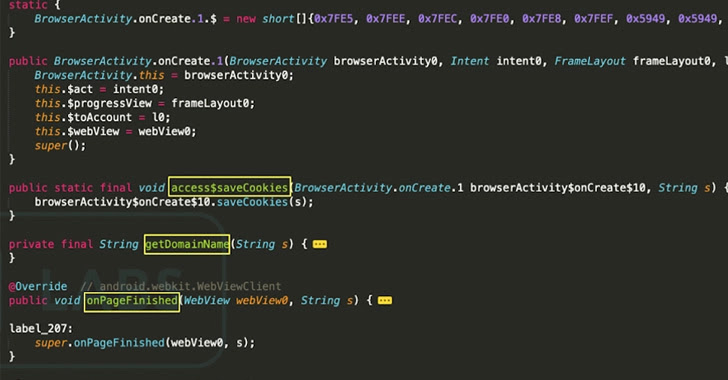This screenshot has width=728, height=380.
Task: Click the this.$webView = webView0 line
Action: (116, 131)
